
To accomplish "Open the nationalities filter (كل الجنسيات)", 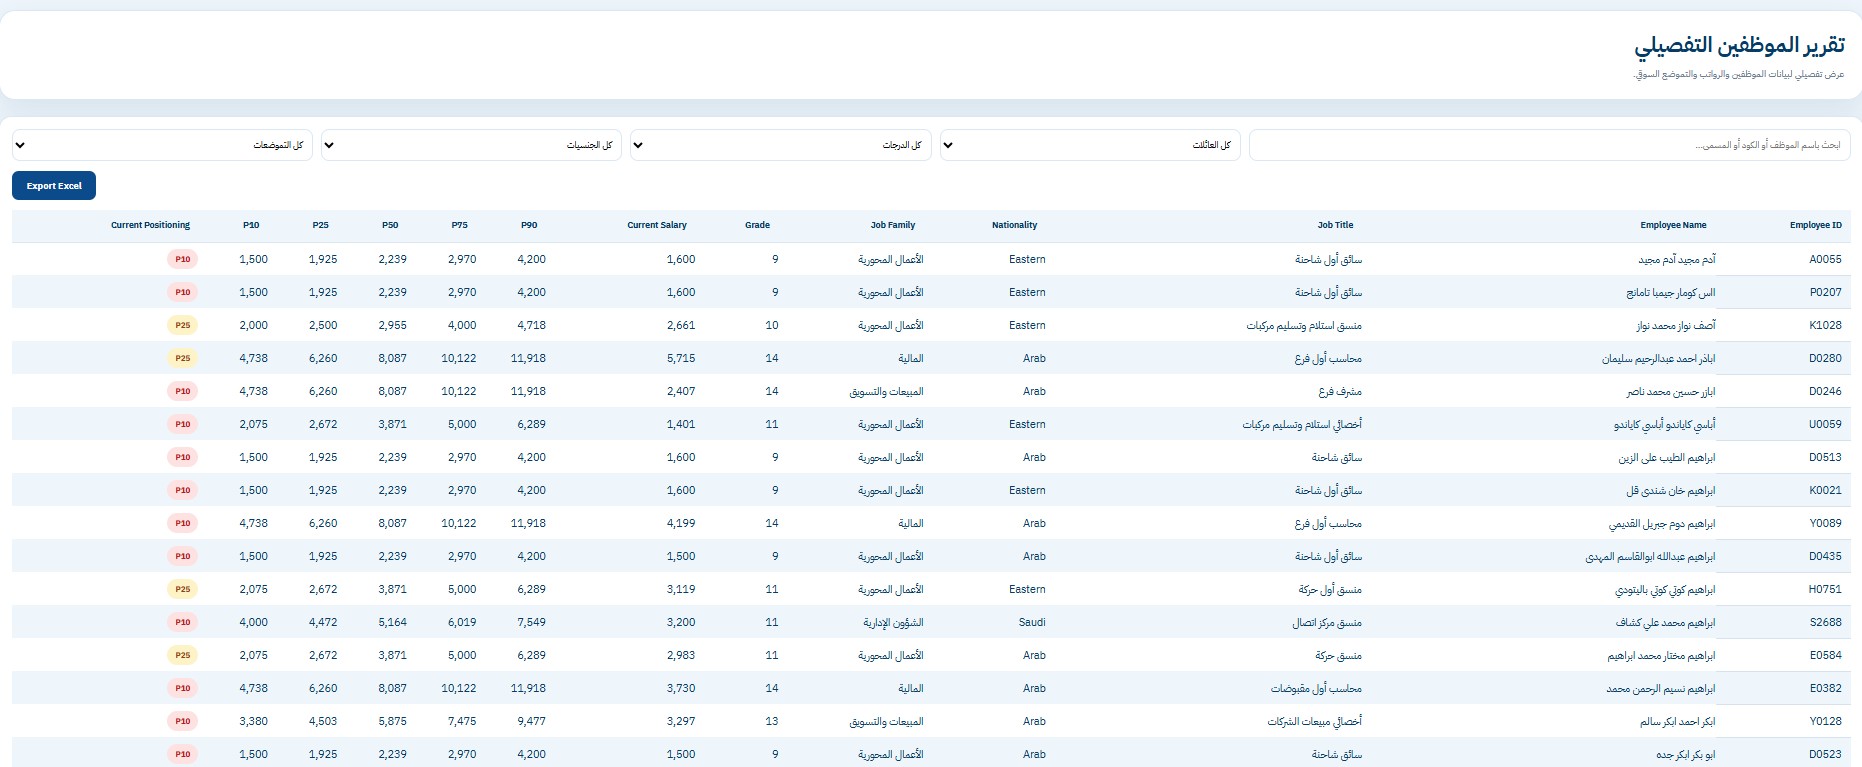I will point(471,145).
